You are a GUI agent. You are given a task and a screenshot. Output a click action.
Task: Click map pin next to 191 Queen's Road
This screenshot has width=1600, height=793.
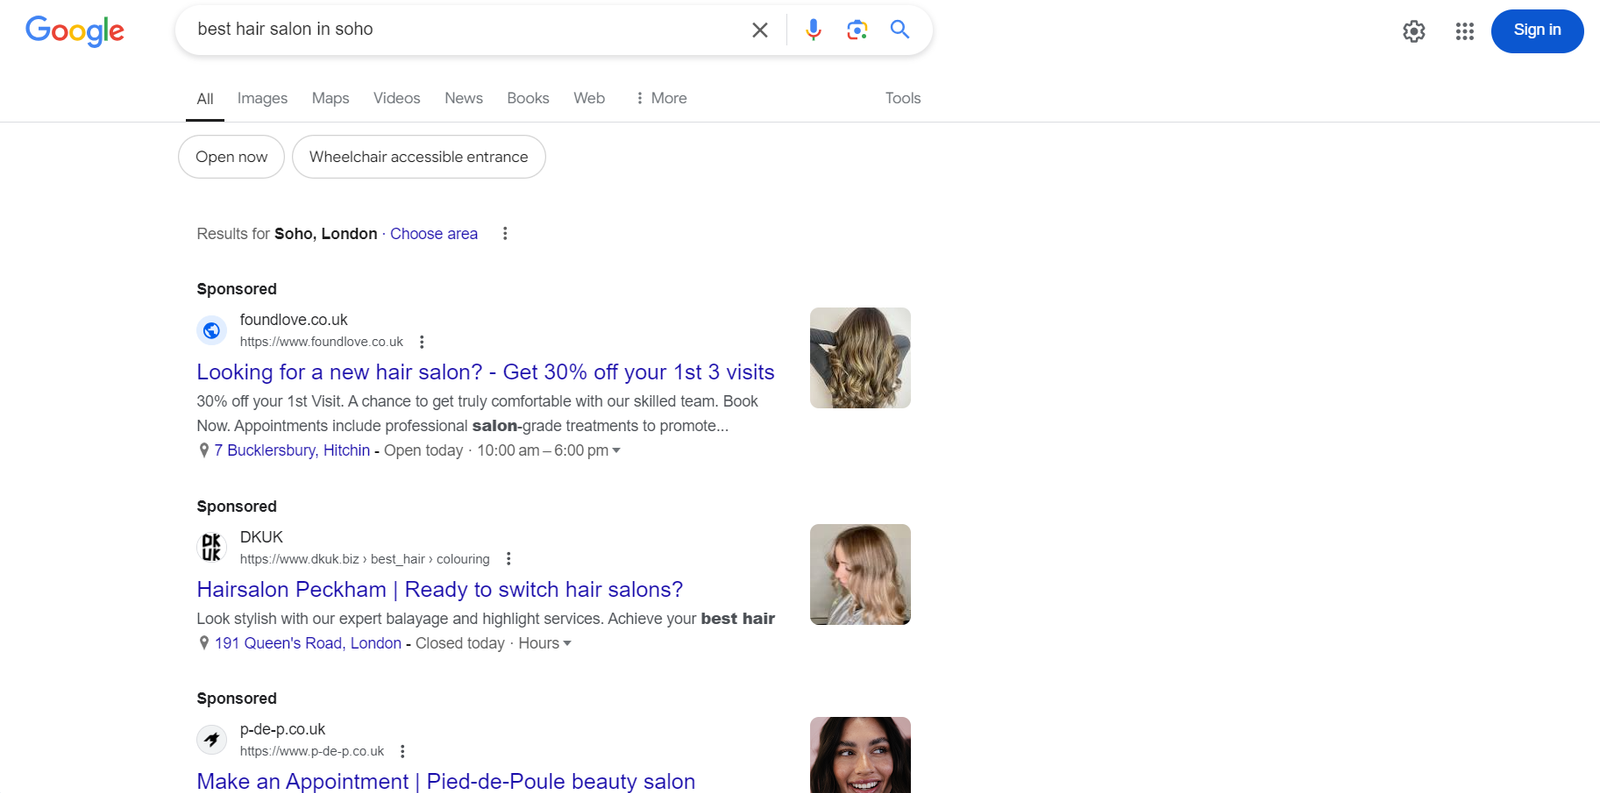tap(204, 643)
